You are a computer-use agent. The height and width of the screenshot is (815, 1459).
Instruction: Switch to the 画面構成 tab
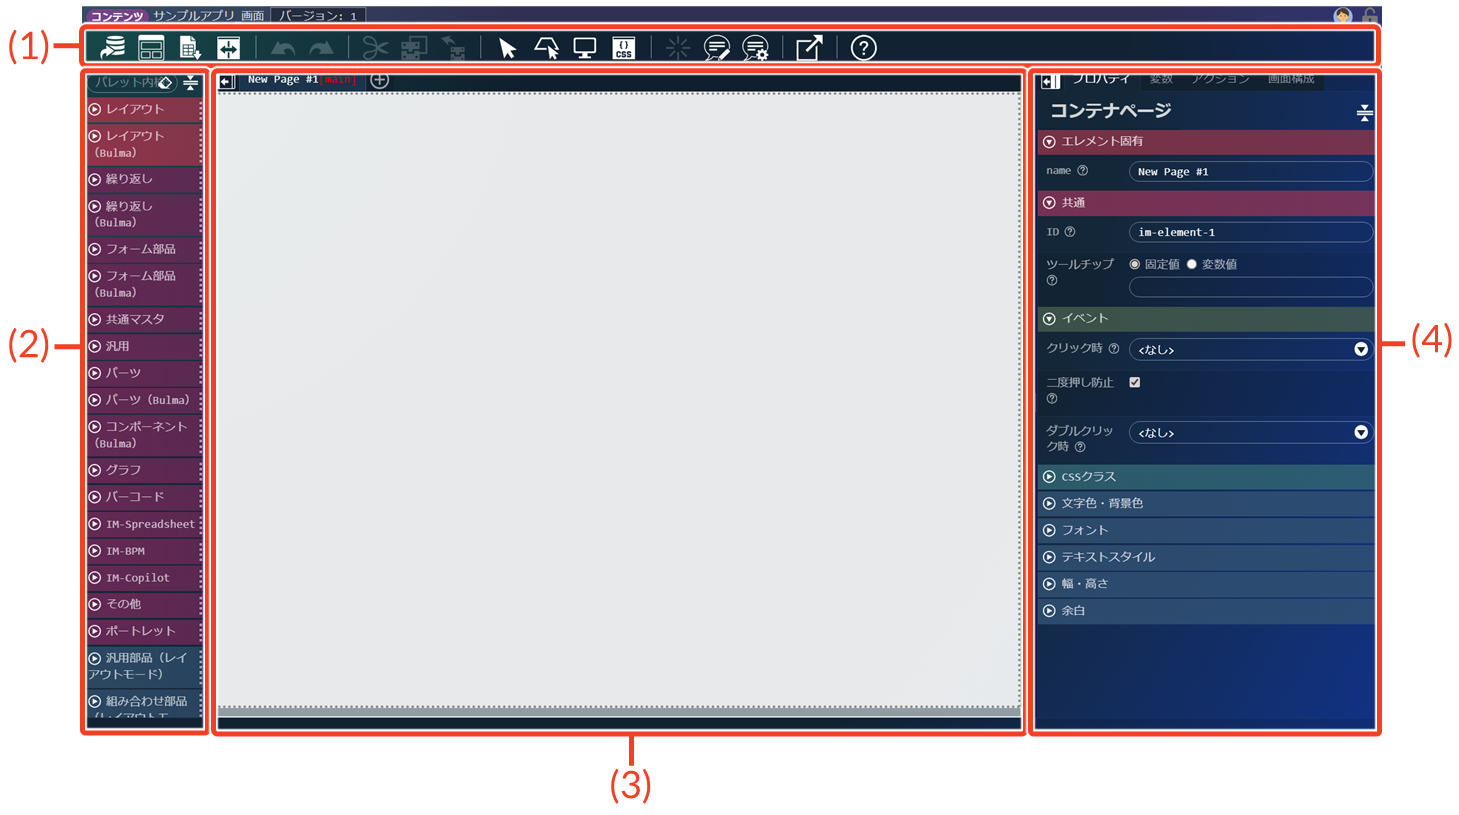(x=1291, y=79)
